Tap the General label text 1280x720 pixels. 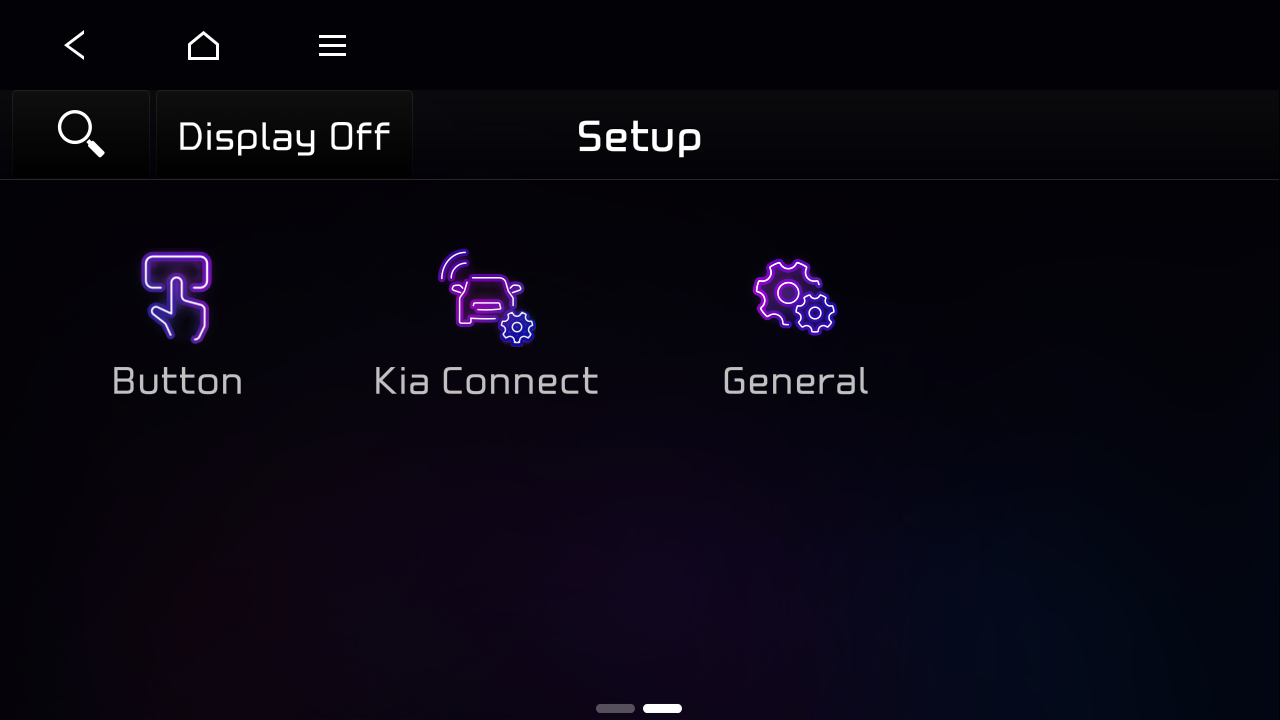coord(795,380)
